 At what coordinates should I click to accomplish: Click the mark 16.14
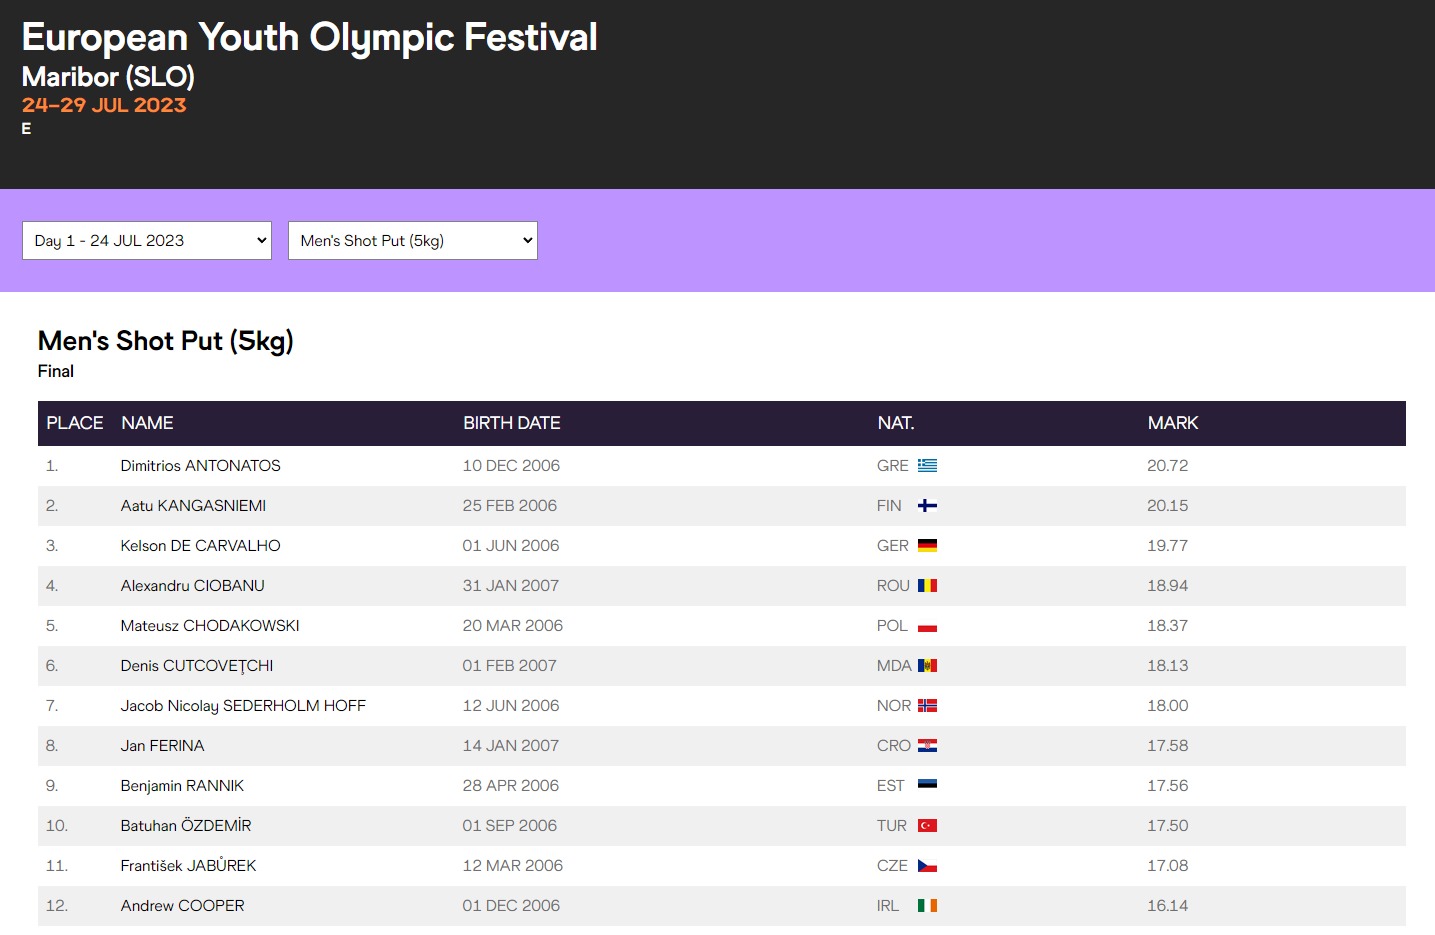pos(1168,905)
